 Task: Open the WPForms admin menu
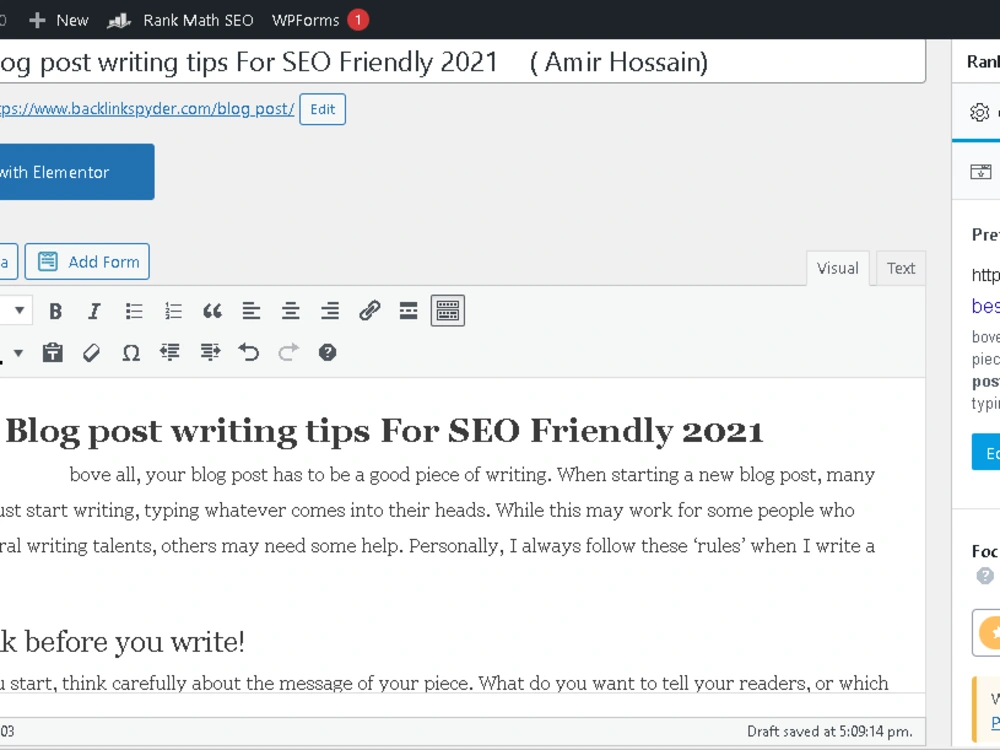(x=305, y=20)
